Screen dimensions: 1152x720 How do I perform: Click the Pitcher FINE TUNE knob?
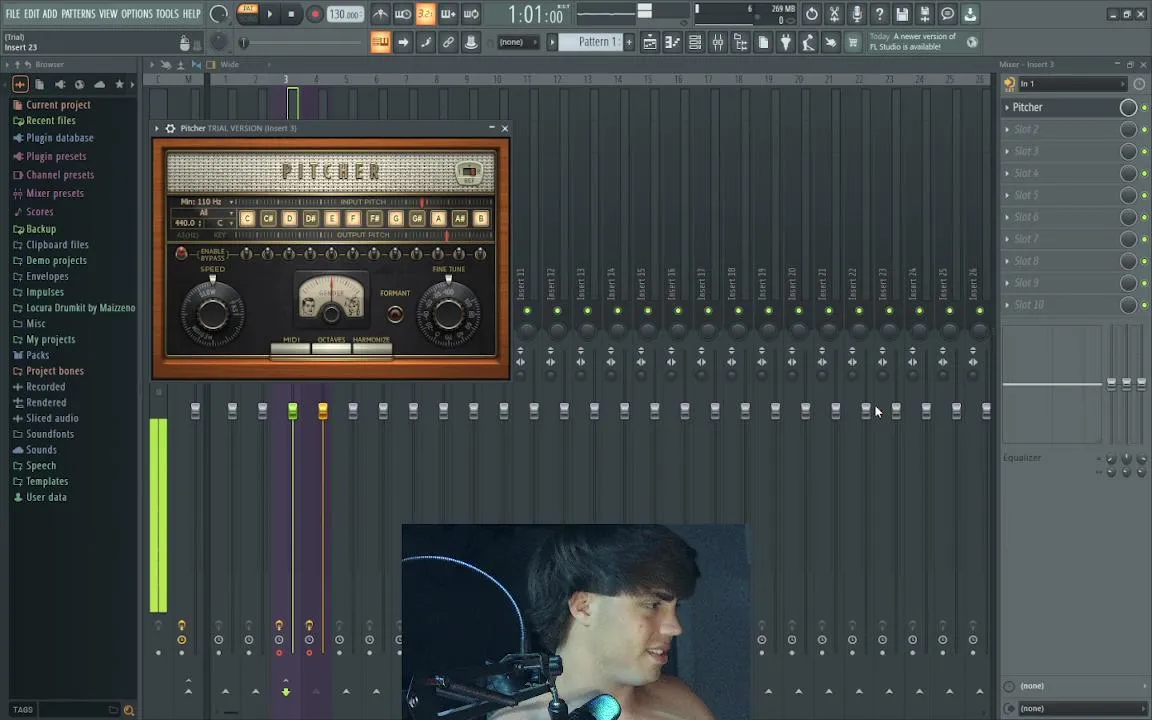[x=448, y=314]
